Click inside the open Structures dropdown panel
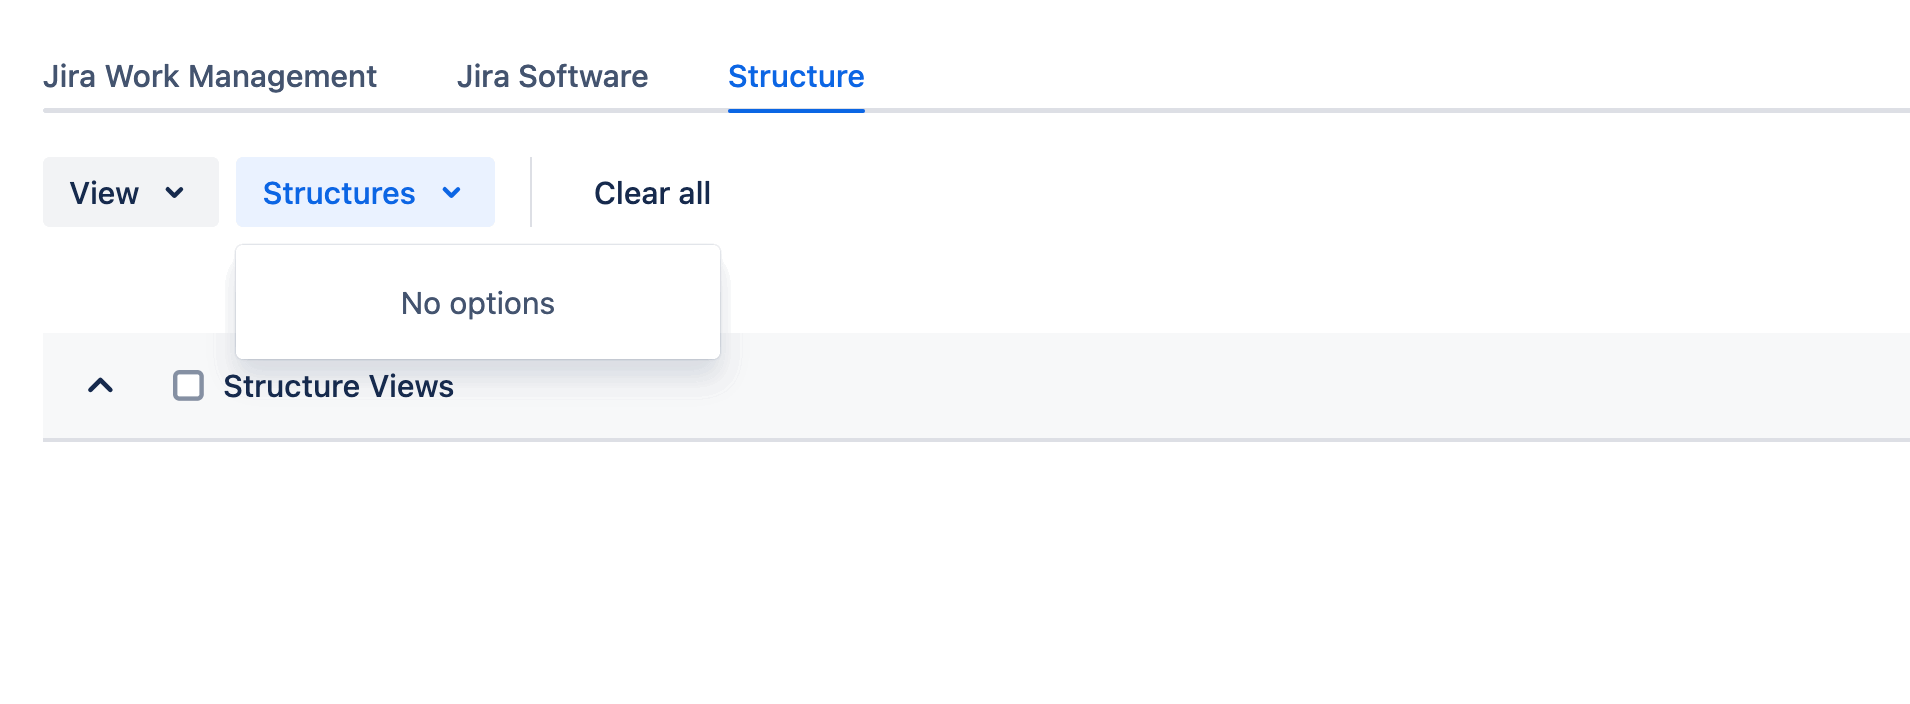The height and width of the screenshot is (704, 1910). [477, 302]
